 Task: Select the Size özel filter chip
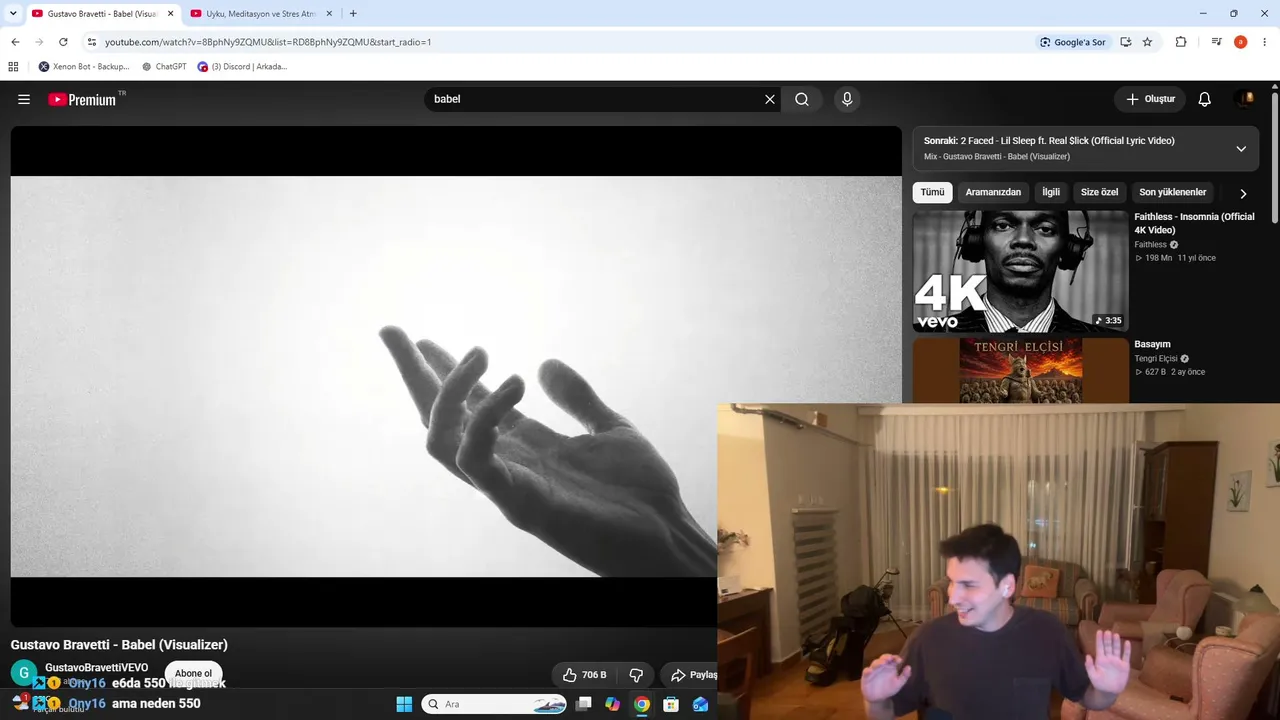point(1099,192)
